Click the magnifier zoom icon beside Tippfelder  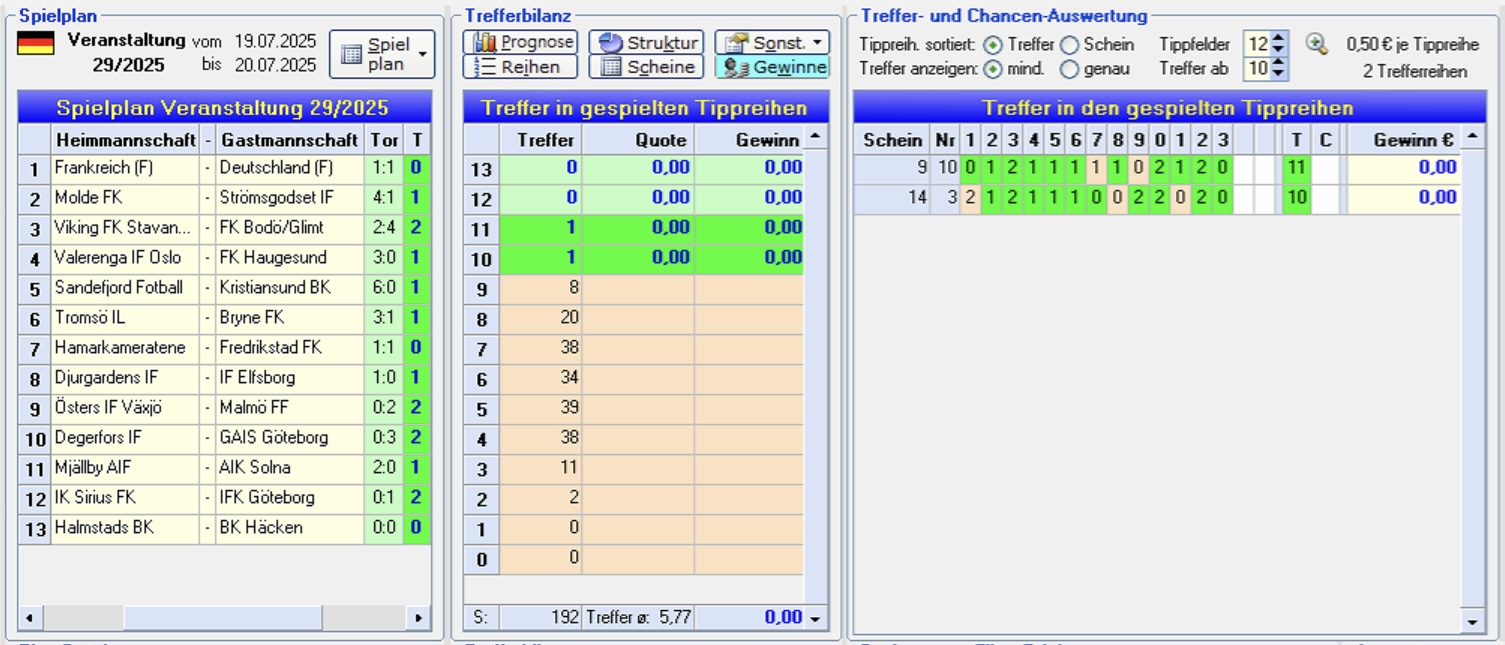pos(1317,44)
